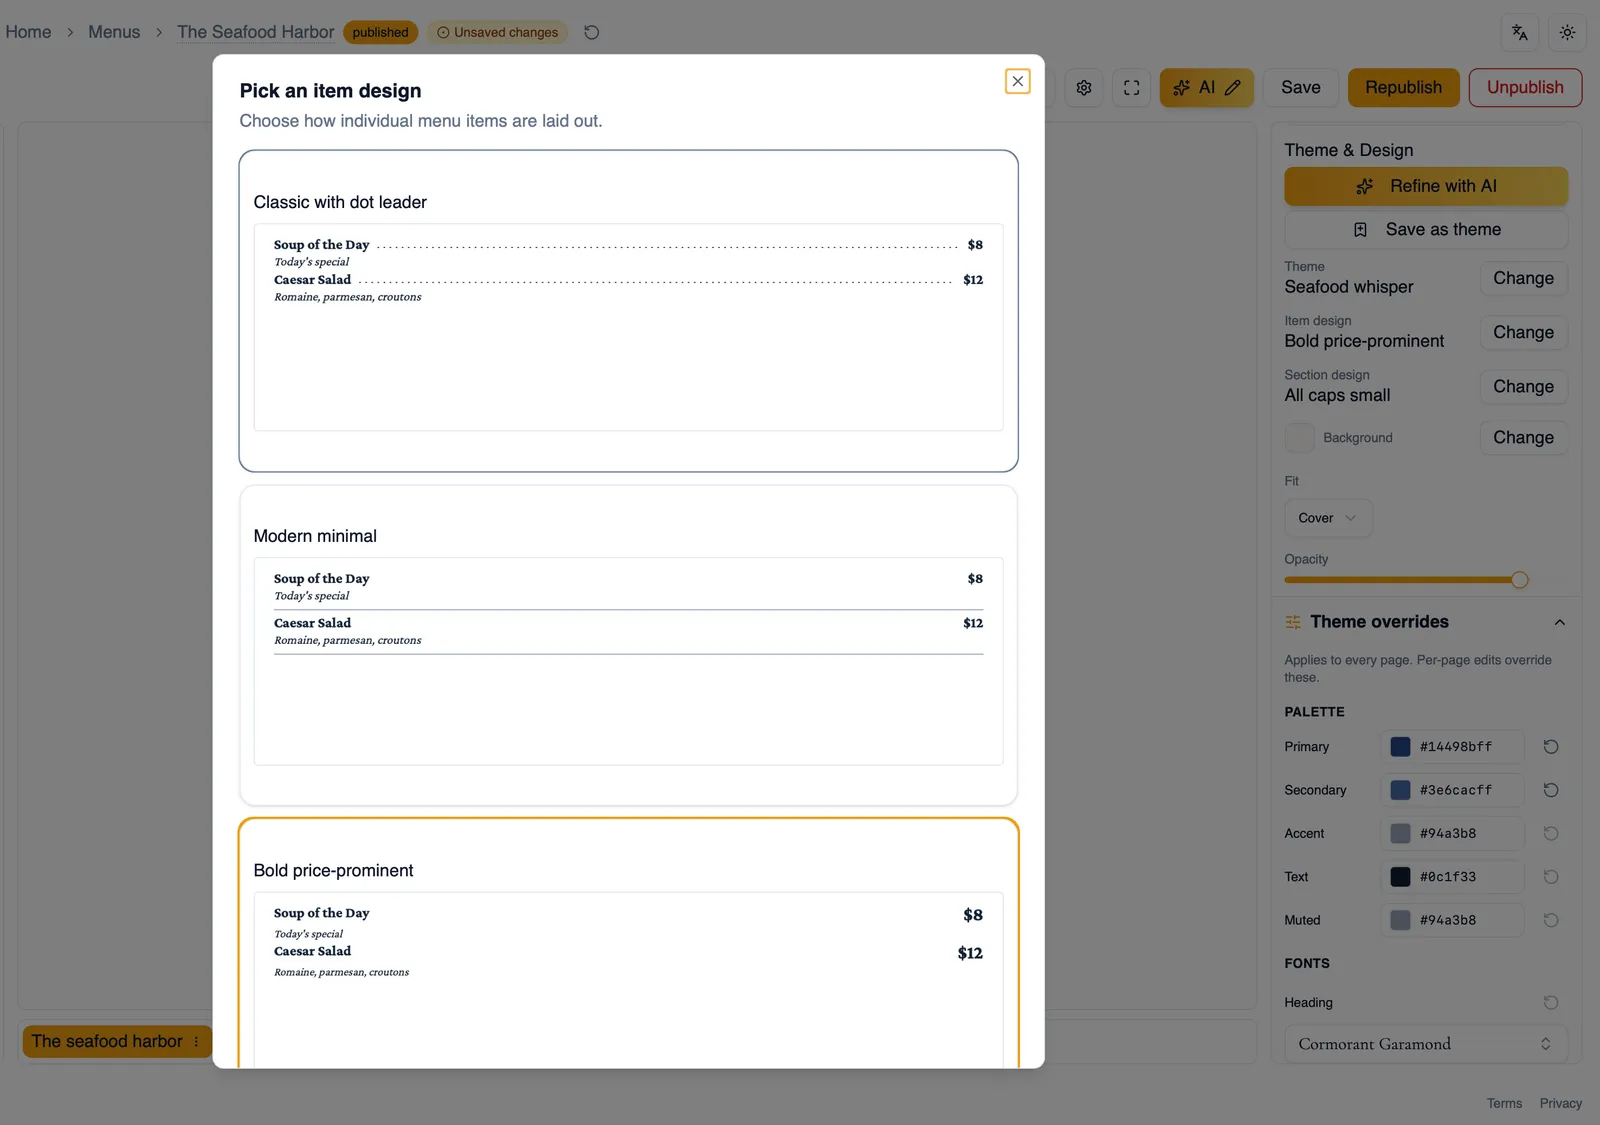Click the revert changes icon beside Unsaved changes
Viewport: 1600px width, 1125px height.
tap(591, 32)
